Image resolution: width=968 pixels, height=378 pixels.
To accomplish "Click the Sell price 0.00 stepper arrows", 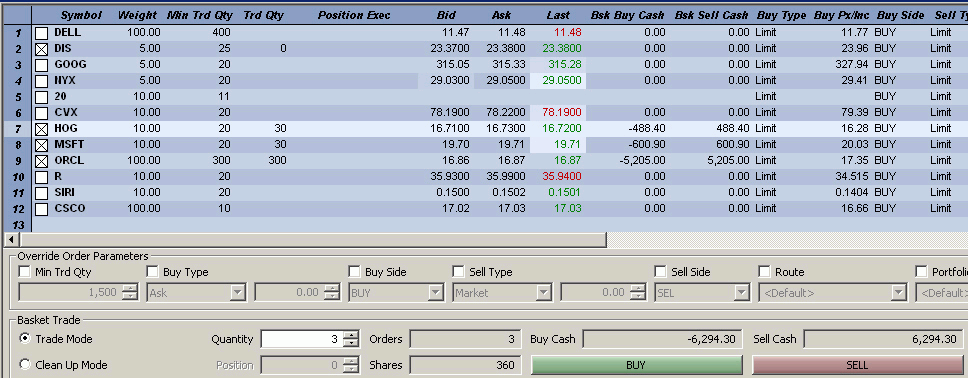I will click(x=638, y=293).
